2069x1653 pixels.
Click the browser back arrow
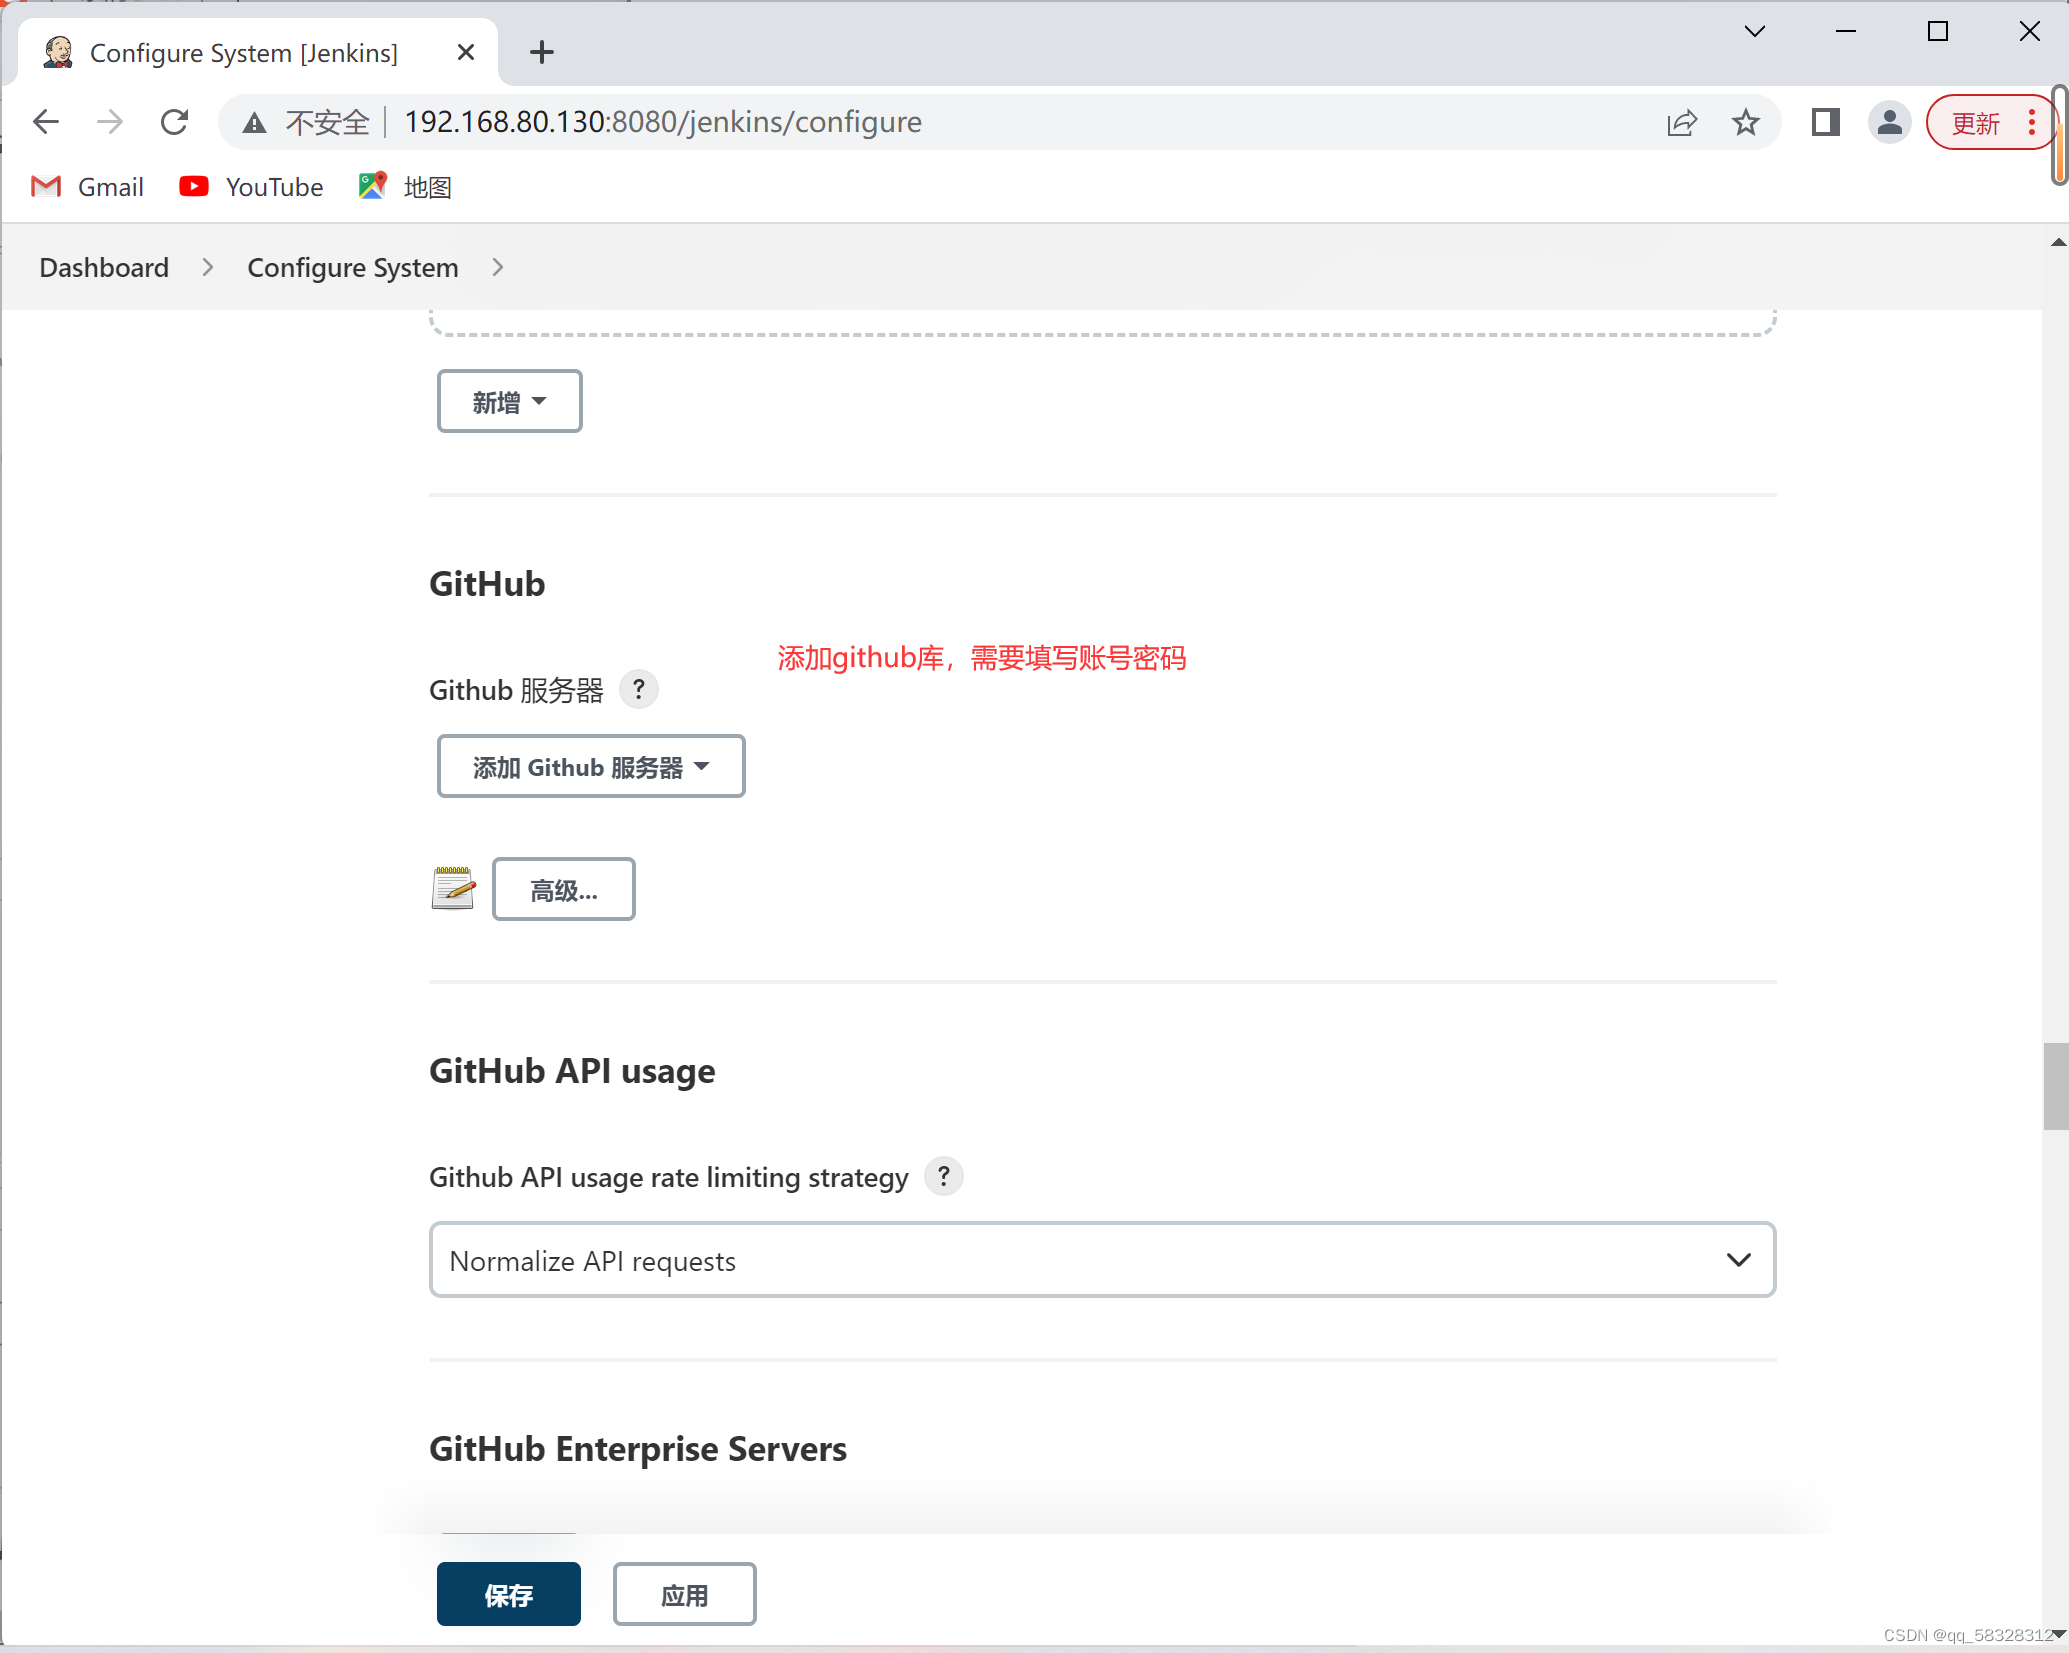(x=46, y=122)
